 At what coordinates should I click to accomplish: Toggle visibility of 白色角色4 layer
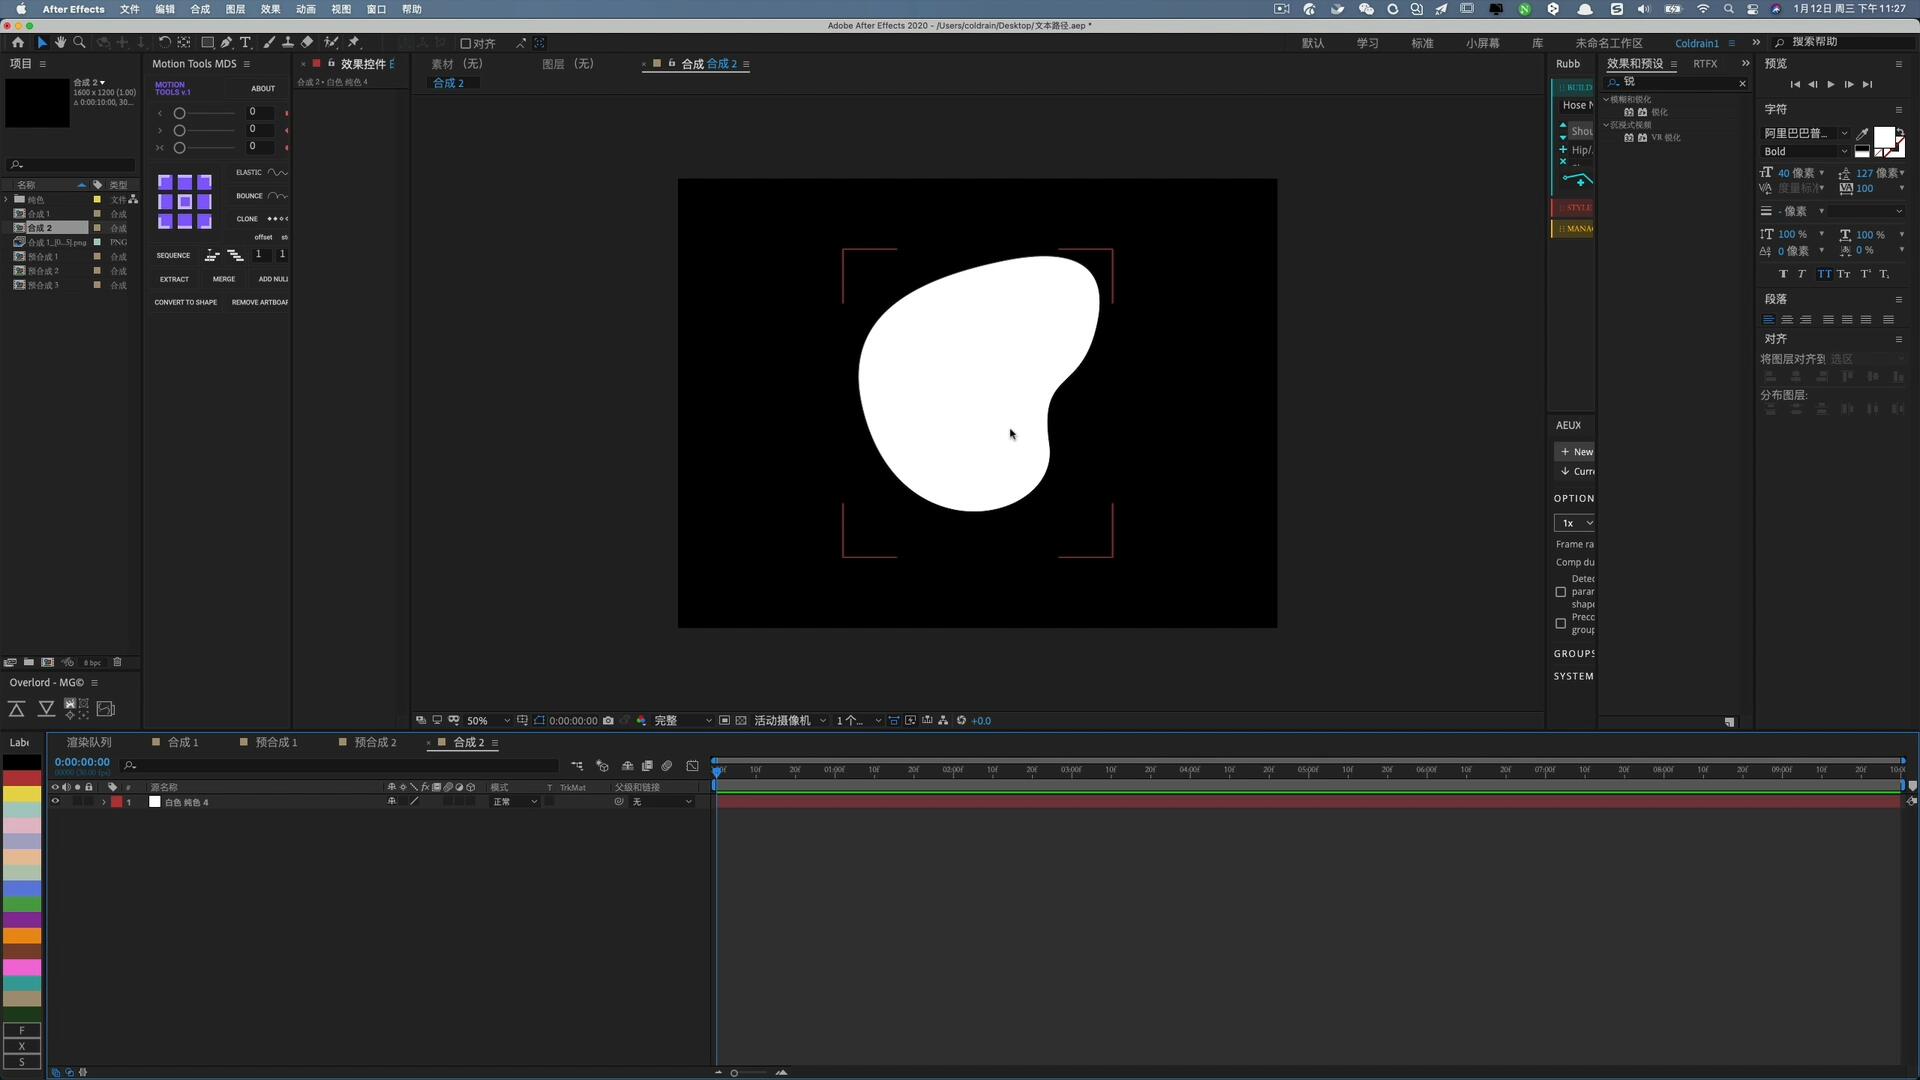[55, 802]
